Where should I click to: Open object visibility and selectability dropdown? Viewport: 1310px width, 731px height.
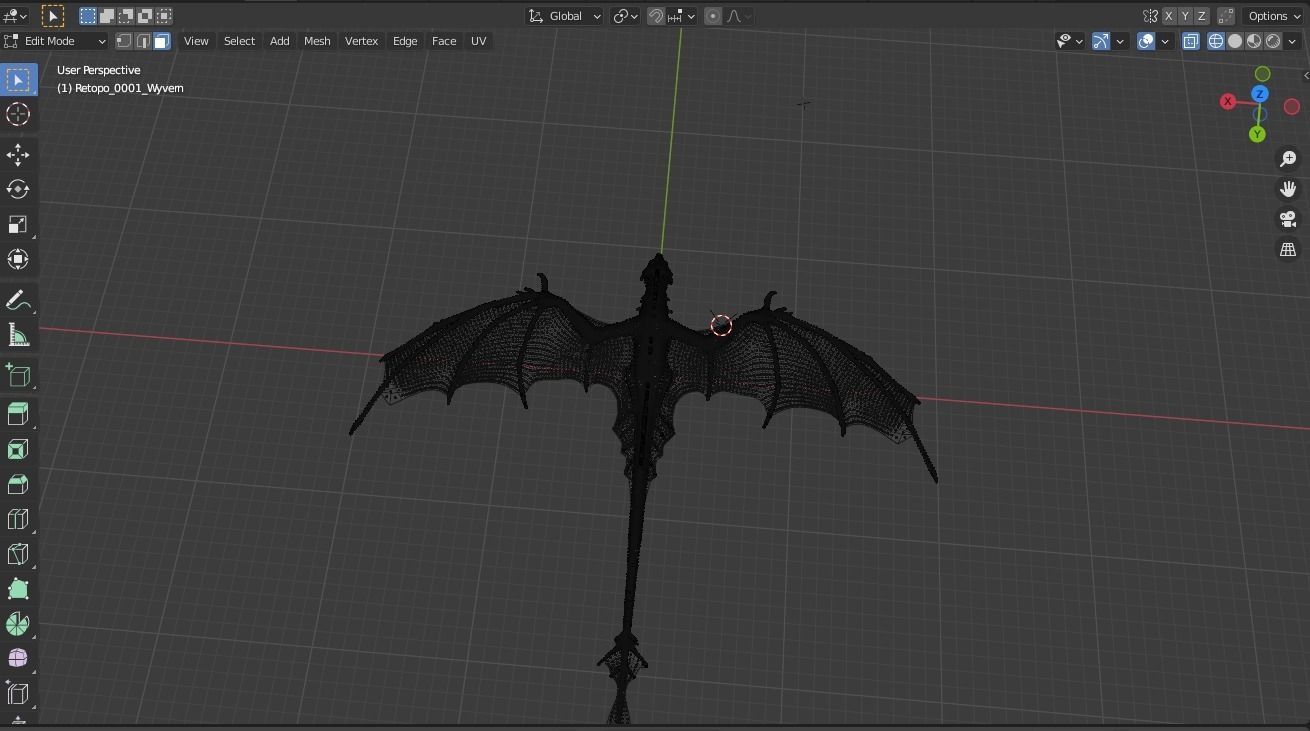1070,41
